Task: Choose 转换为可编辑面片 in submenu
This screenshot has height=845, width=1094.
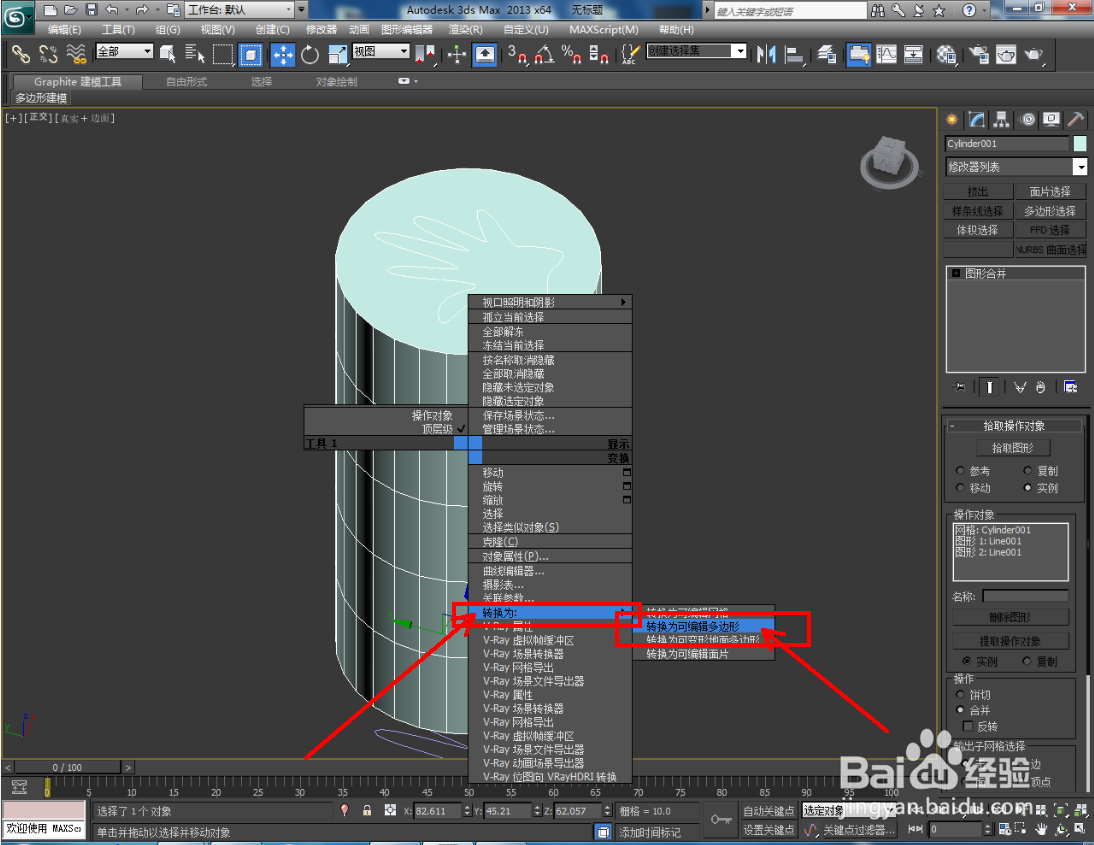Action: [x=703, y=654]
